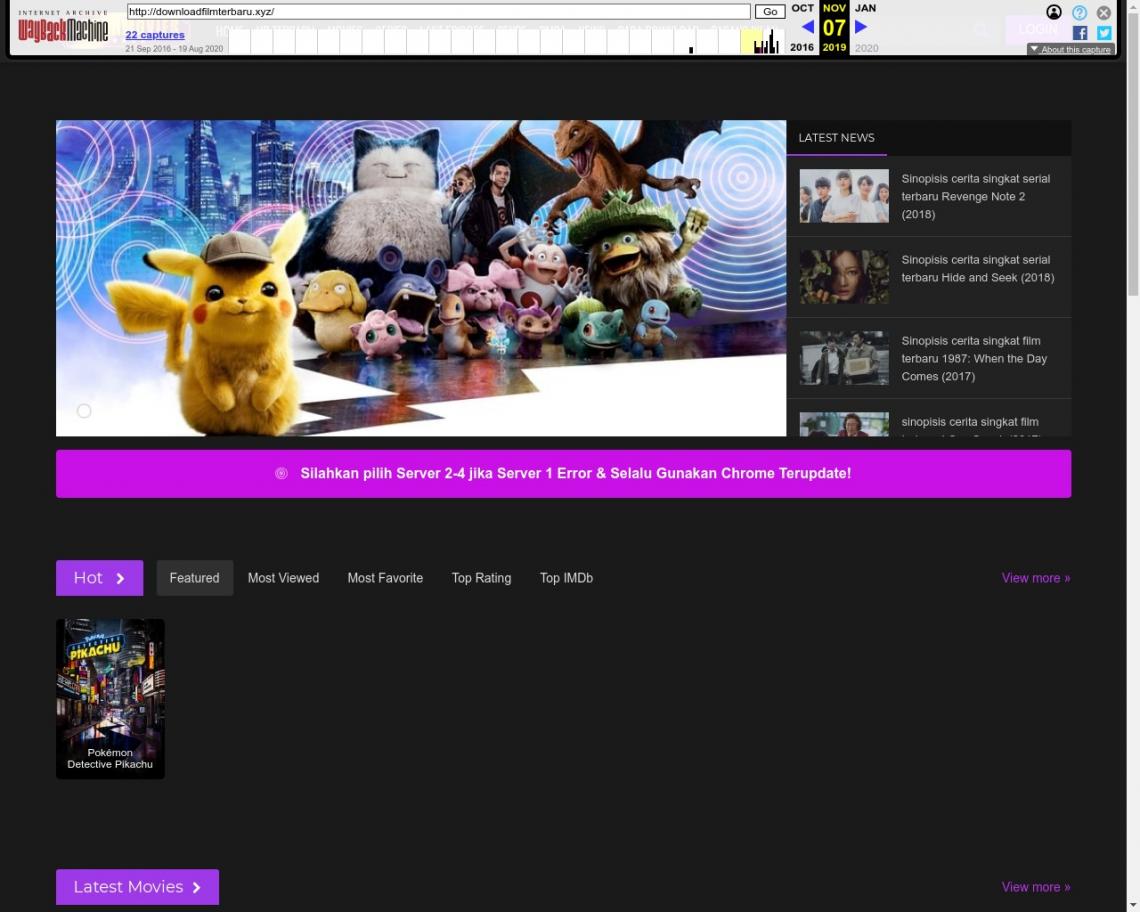Viewport: 1140px width, 912px height.
Task: Open Pokémon Detective Pikachu movie poster
Action: coord(111,699)
